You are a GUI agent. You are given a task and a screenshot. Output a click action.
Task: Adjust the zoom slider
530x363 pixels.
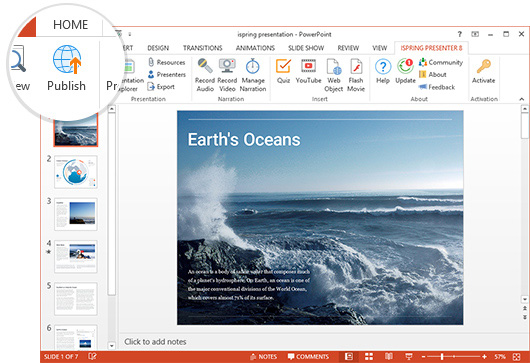pos(442,357)
